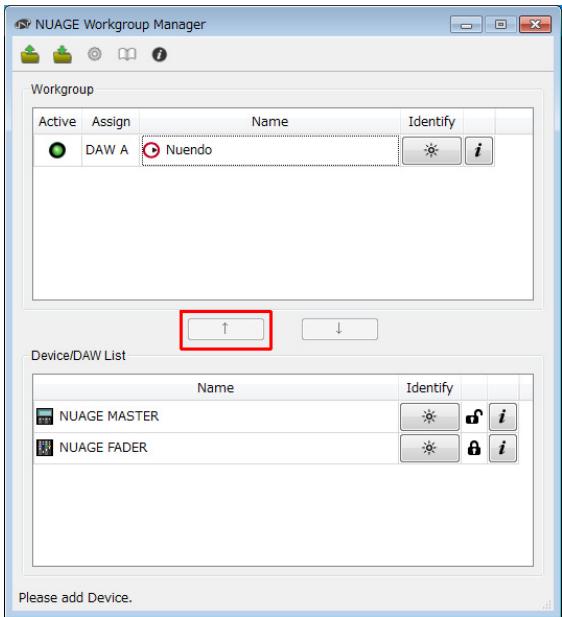Click the title bar application icon
562x617 pixels.
click(x=22, y=24)
